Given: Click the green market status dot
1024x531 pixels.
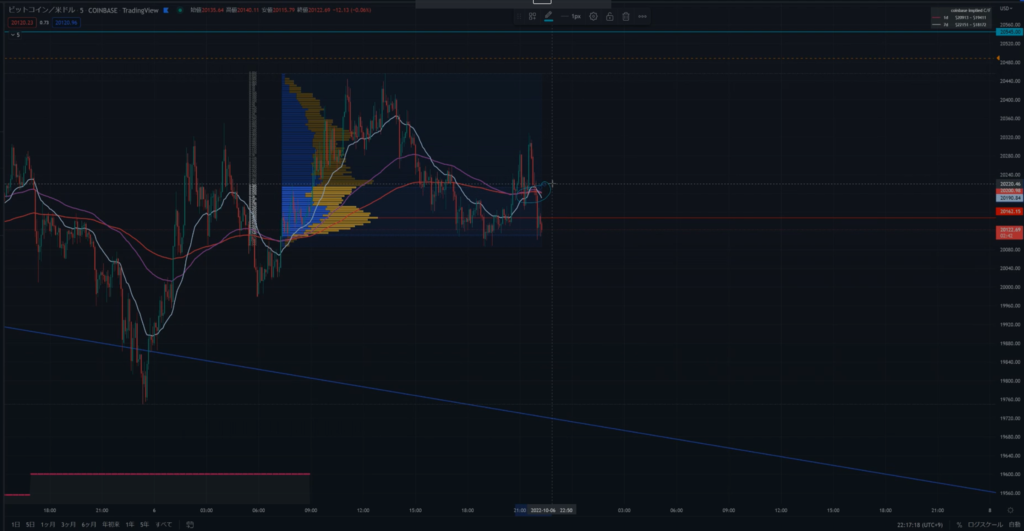Looking at the screenshot, I should pyautogui.click(x=180, y=10).
